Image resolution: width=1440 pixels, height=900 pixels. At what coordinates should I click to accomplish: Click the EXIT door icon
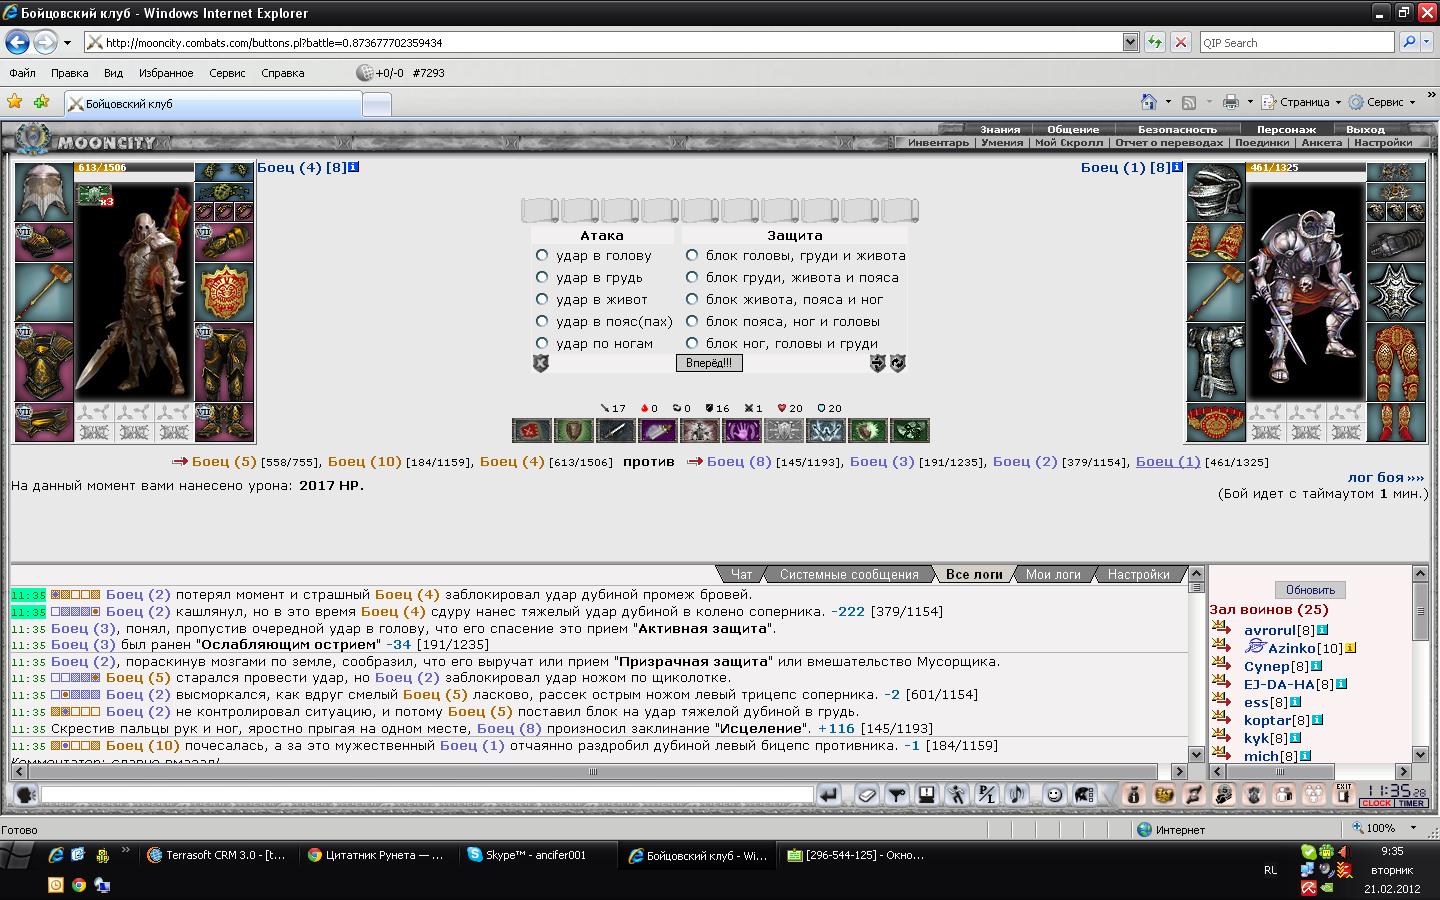point(1344,795)
